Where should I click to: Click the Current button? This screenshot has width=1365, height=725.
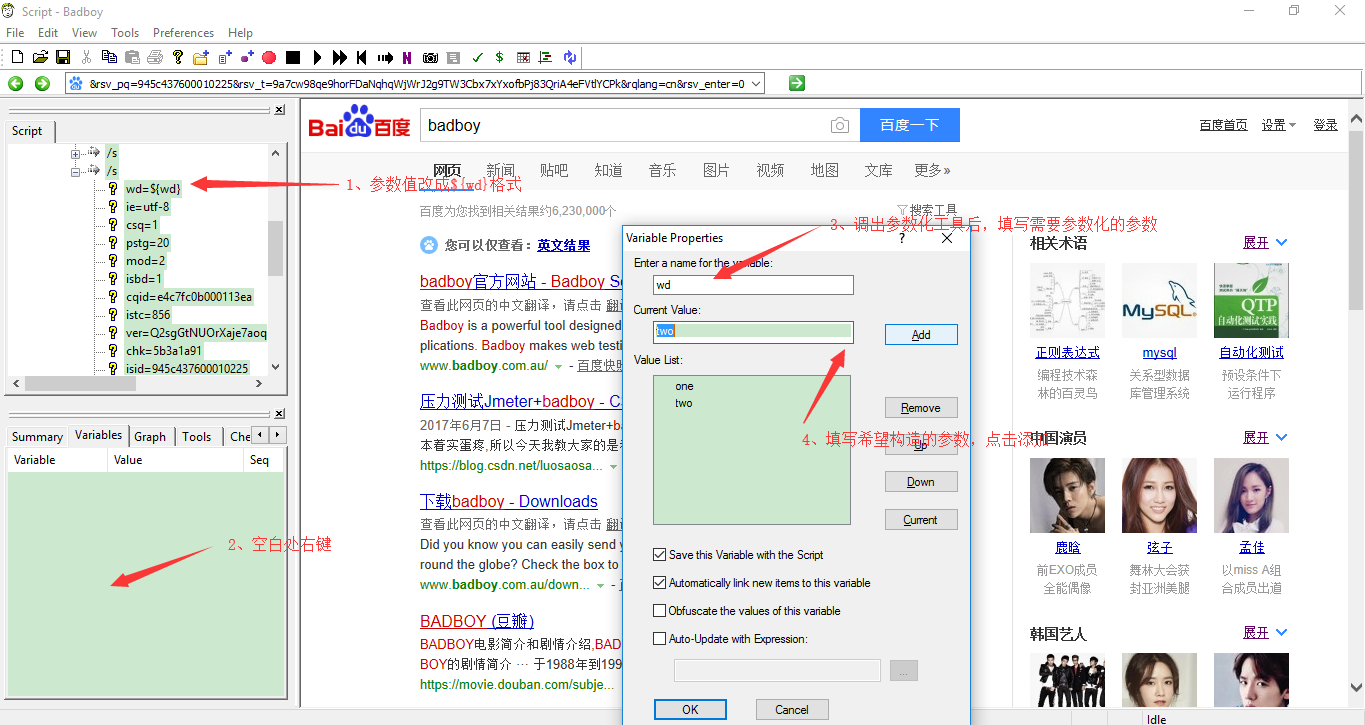point(921,520)
